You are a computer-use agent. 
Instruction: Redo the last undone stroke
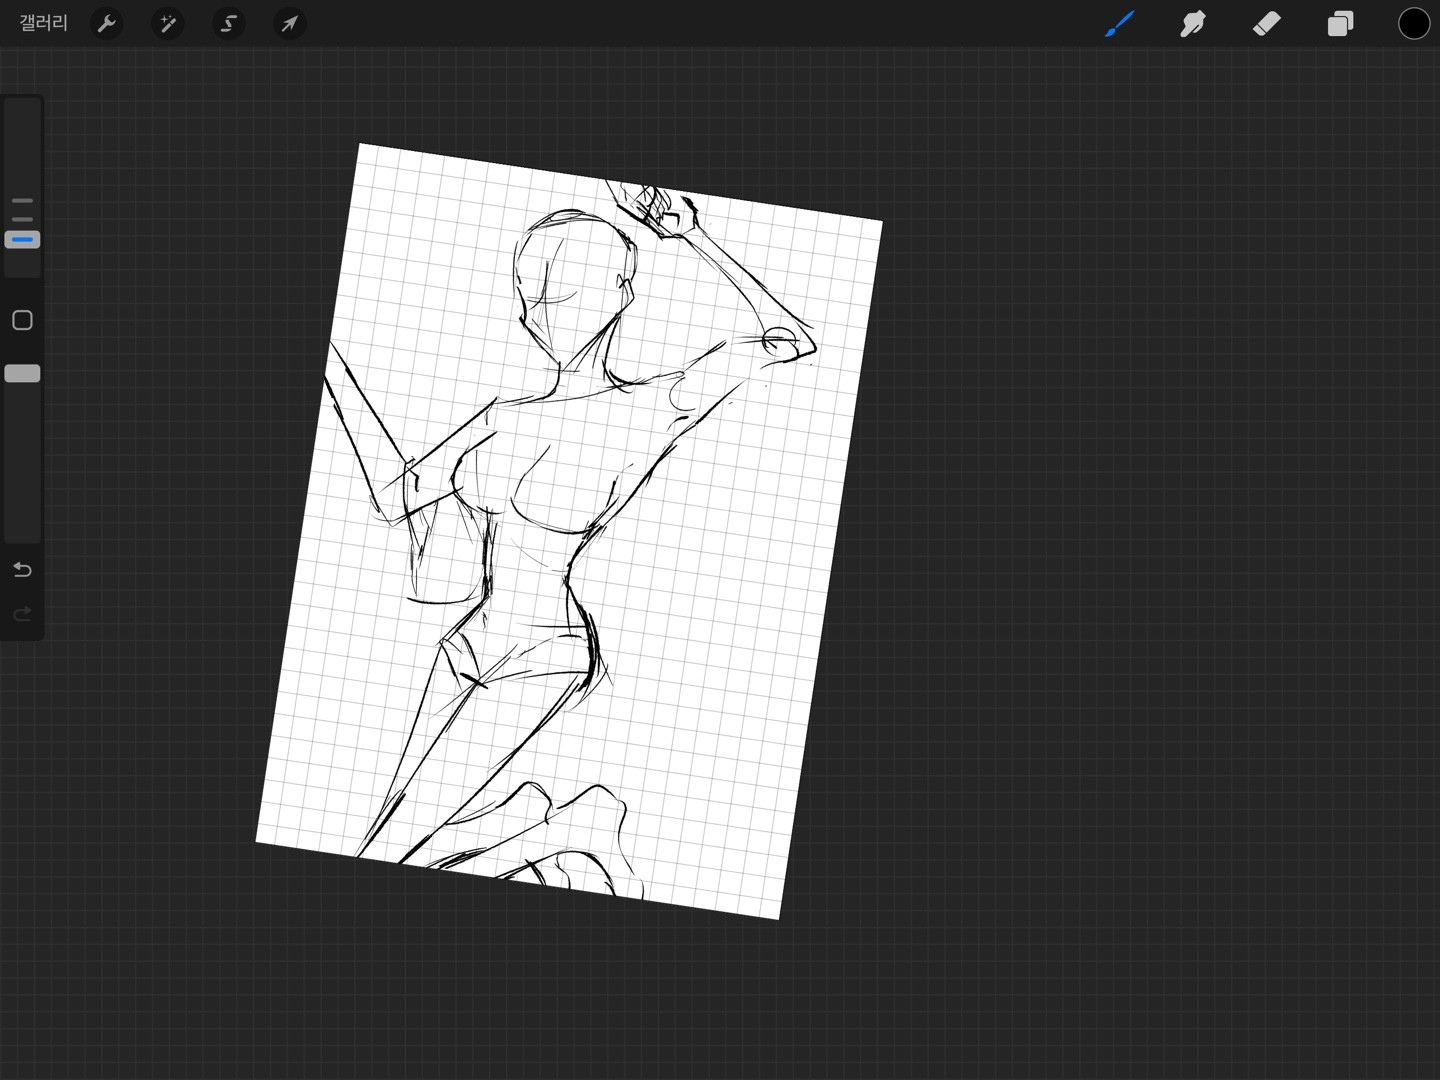[22, 614]
